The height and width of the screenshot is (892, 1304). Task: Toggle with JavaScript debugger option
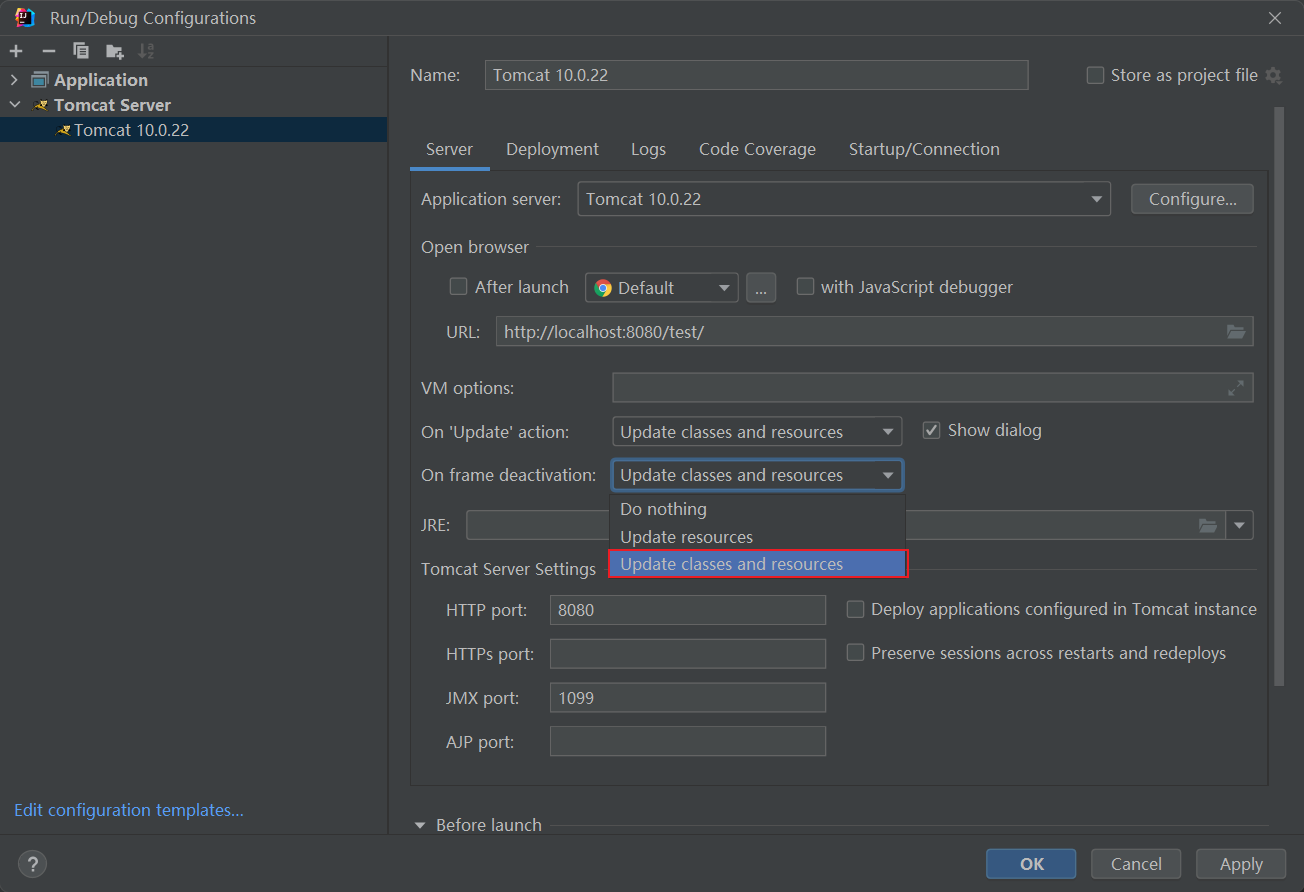[x=805, y=287]
